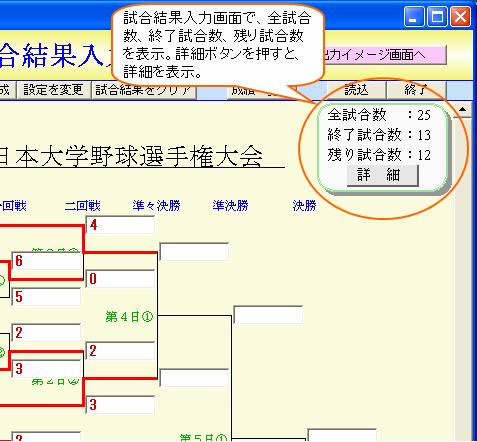Image resolution: width=477 pixels, height=442 pixels.
Task: Select score field showing 4
Action: coord(120,225)
